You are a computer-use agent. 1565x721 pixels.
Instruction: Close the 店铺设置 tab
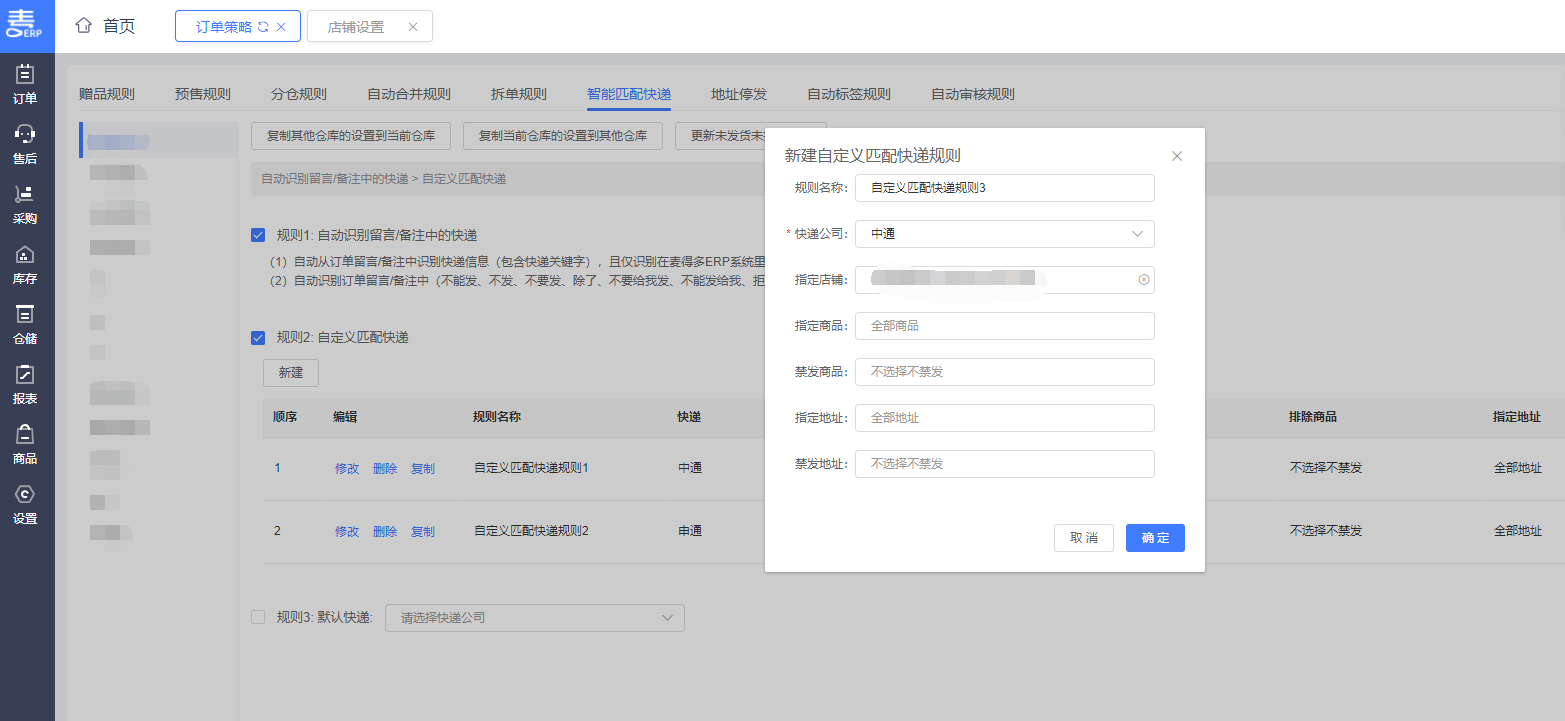[x=413, y=27]
